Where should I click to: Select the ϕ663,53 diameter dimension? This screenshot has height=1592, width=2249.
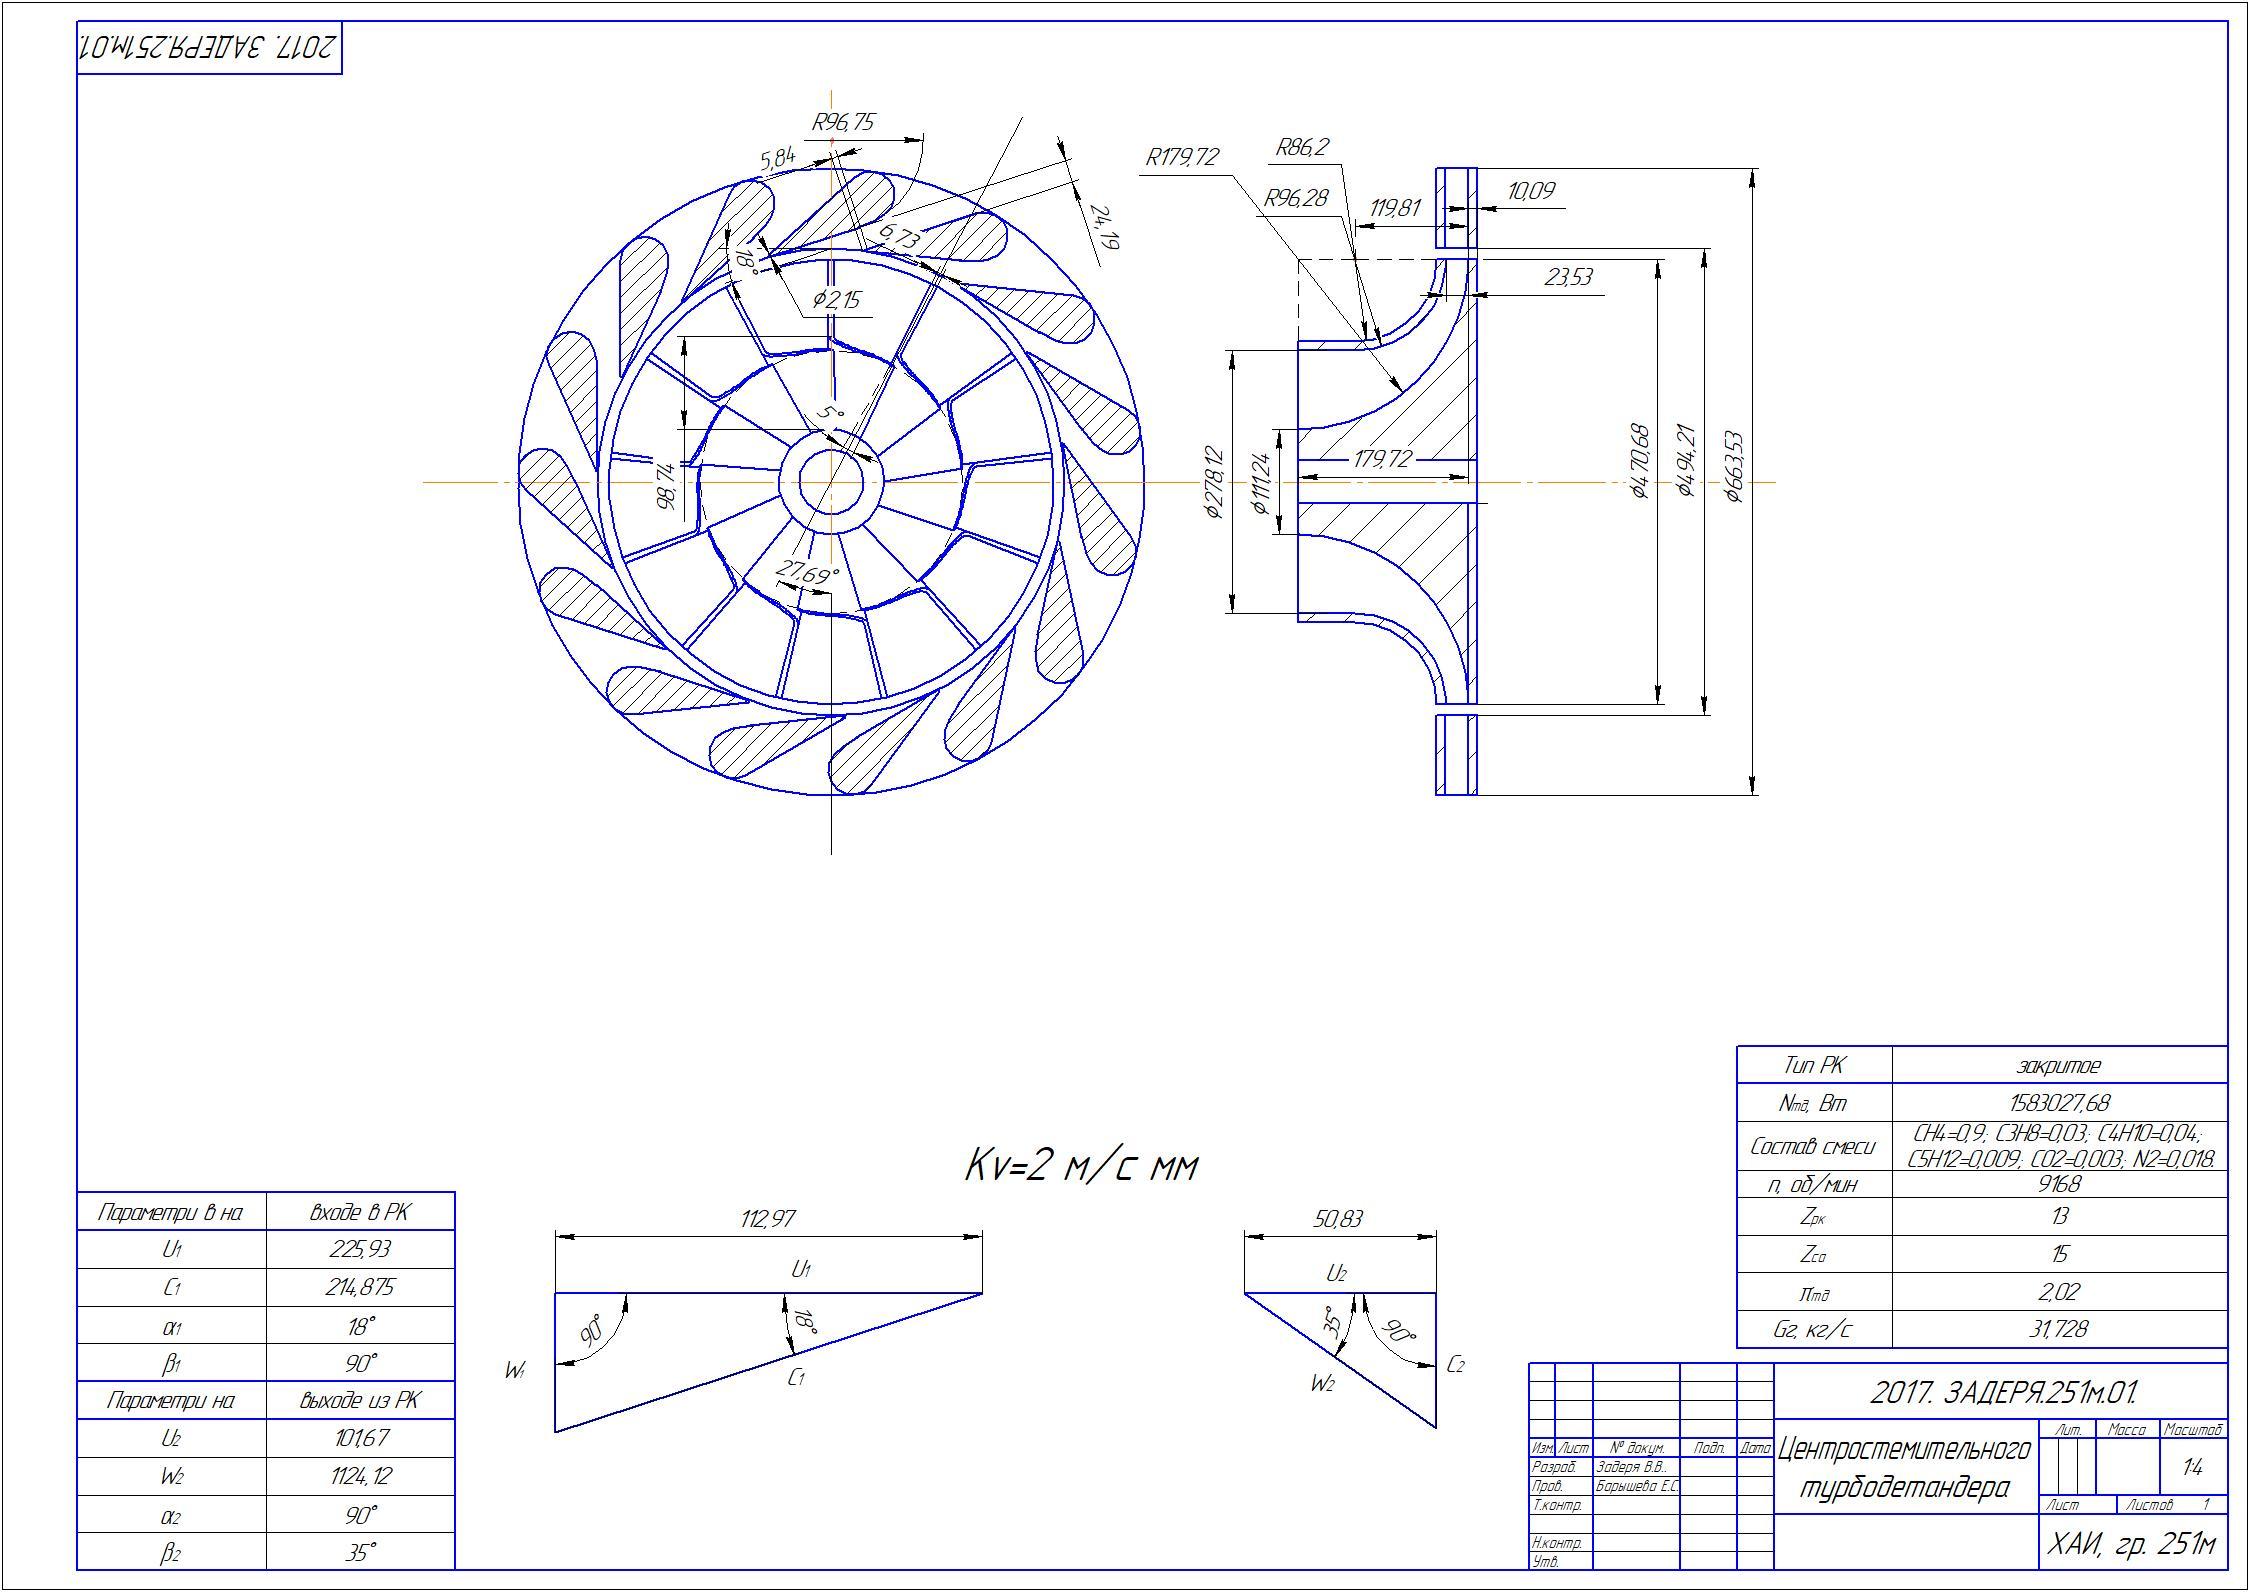click(1735, 467)
